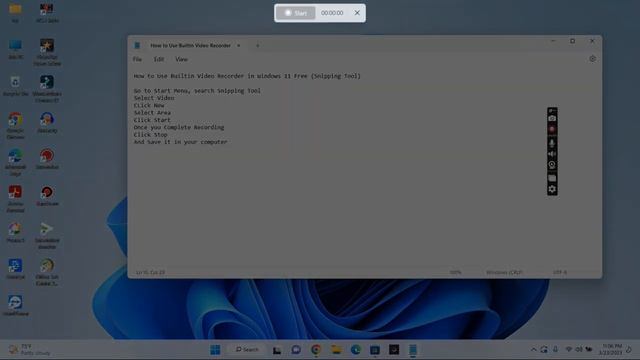Open Microsoft Edge from the taskbar
This screenshot has height=360, width=640.
coord(356,350)
